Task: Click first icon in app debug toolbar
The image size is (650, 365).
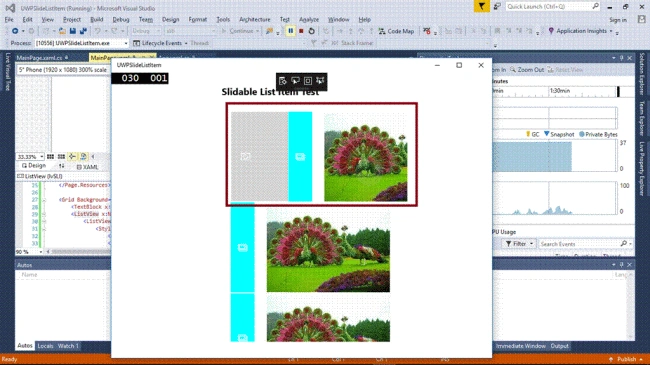Action: pyautogui.click(x=283, y=80)
